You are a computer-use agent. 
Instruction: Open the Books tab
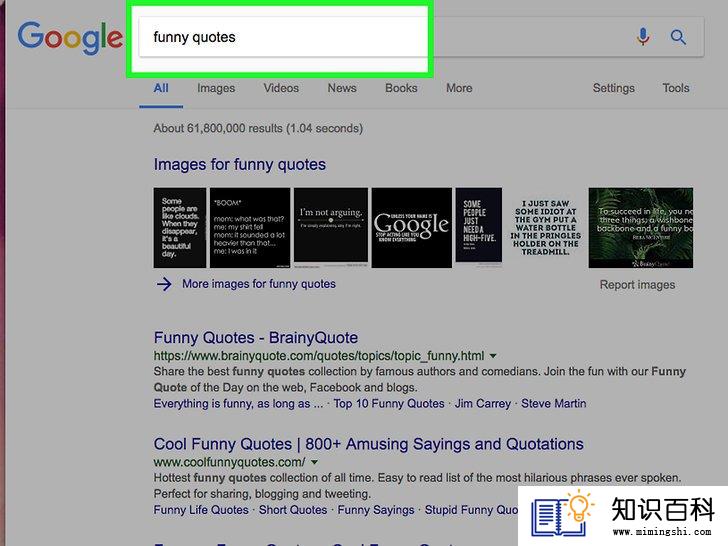tap(401, 88)
